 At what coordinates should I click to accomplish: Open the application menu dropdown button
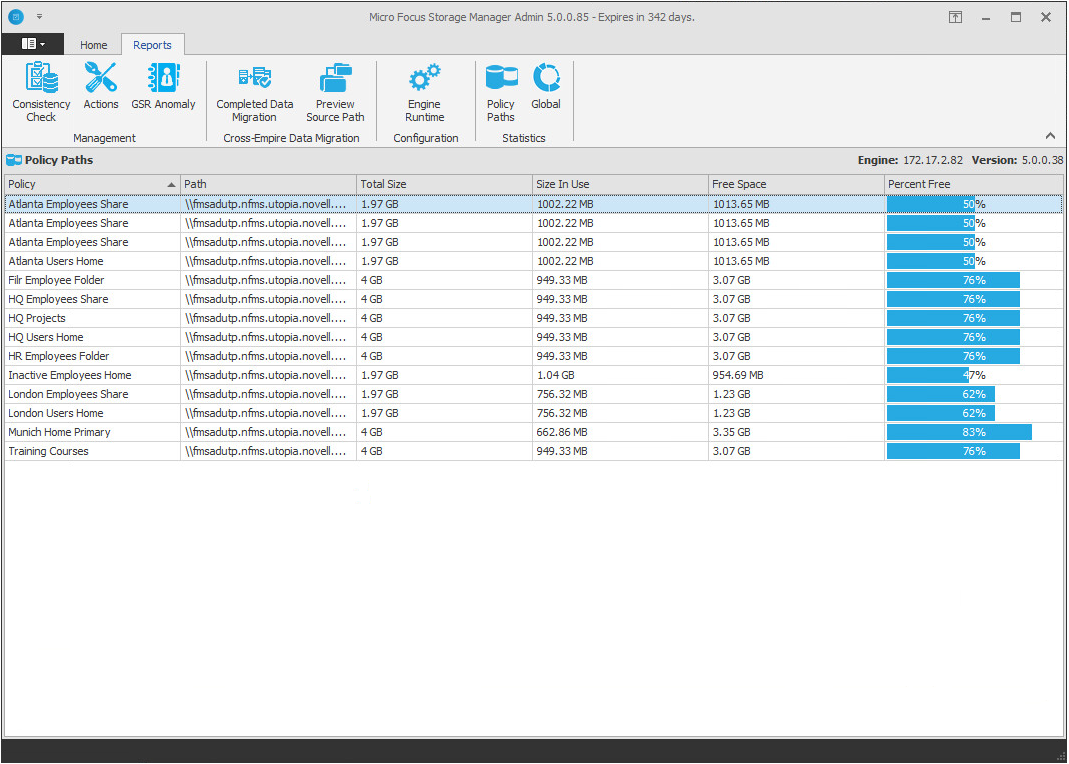(x=33, y=44)
